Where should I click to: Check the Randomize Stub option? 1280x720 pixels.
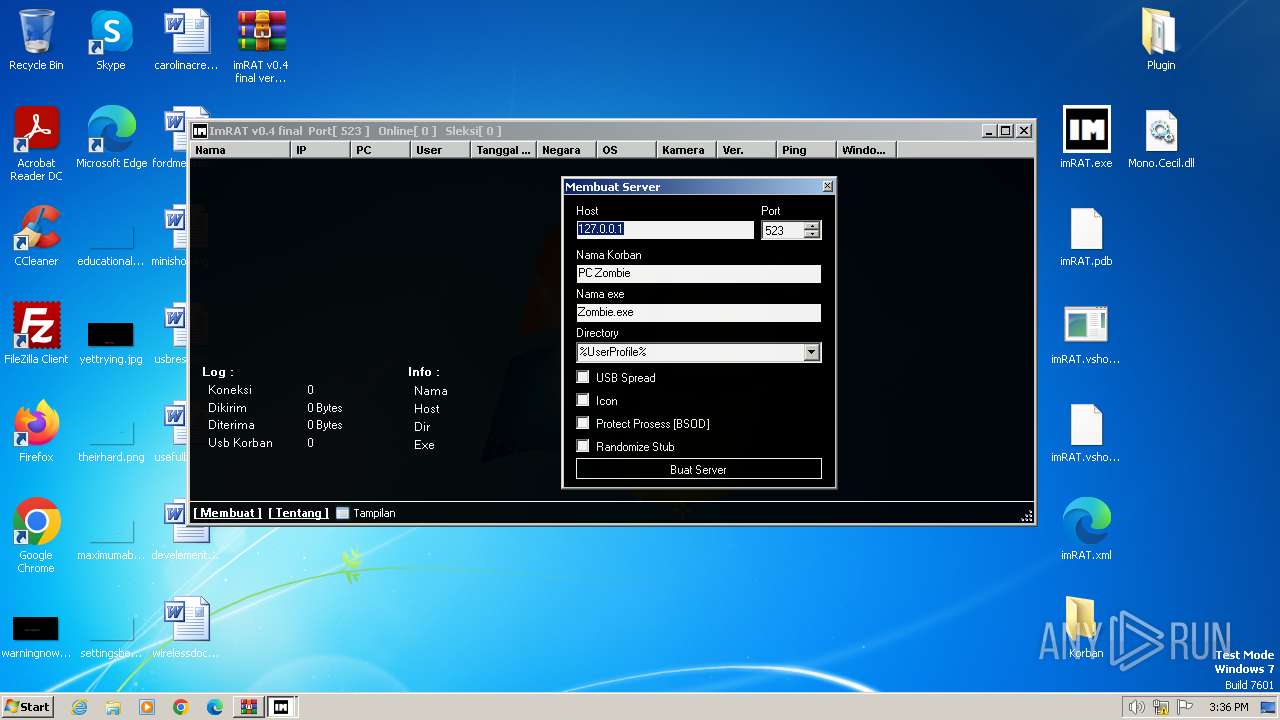(583, 446)
